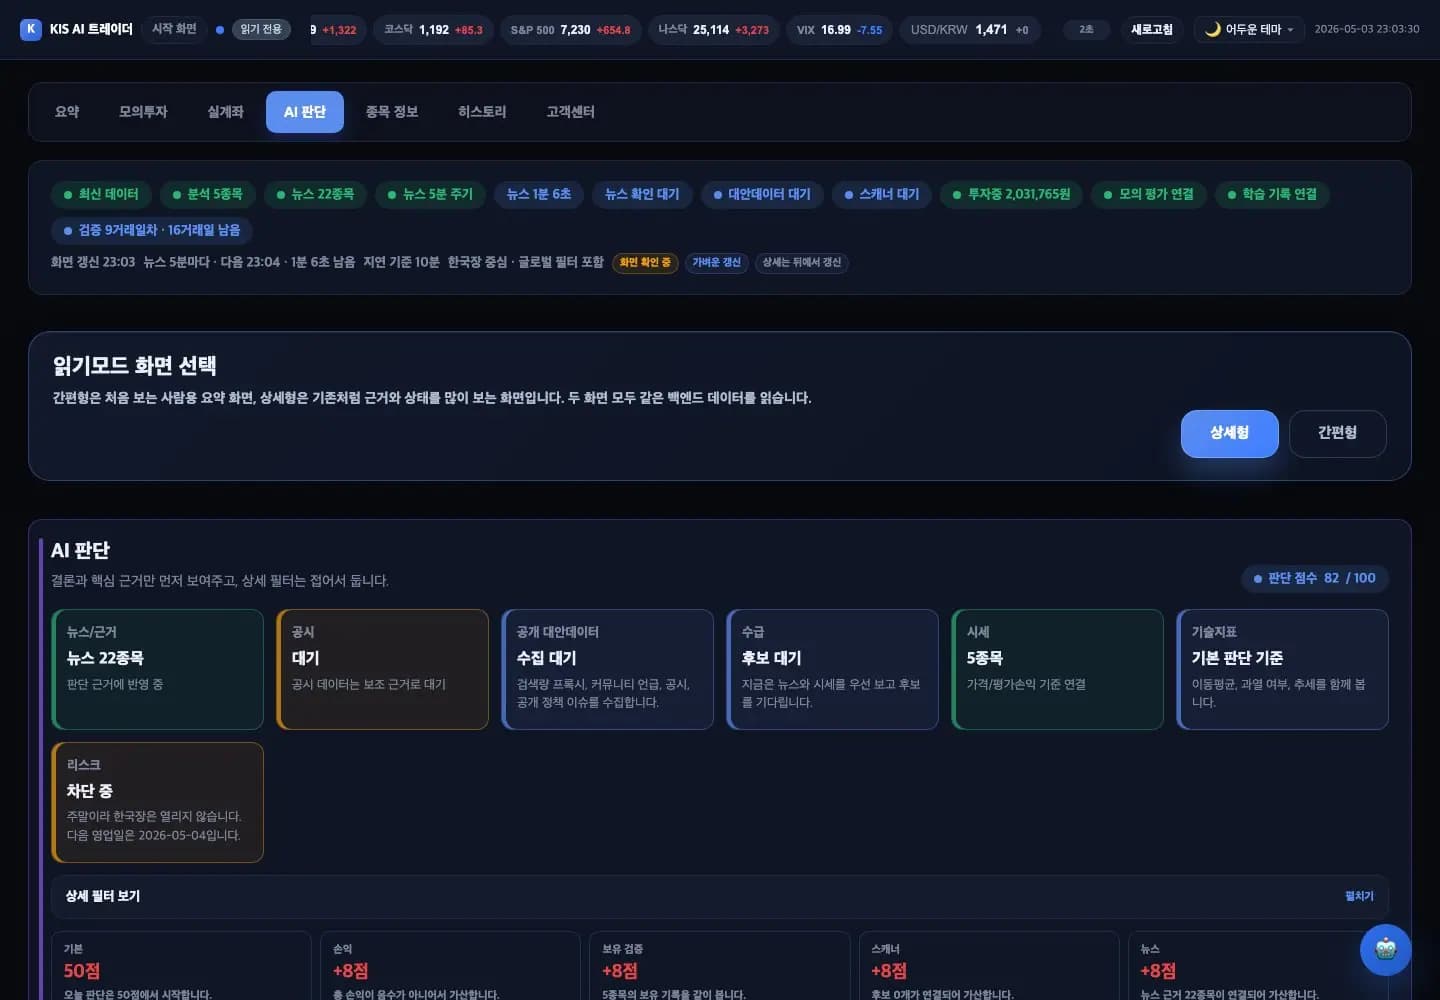The image size is (1440, 1000).
Task: Toggle the 읽기 전용 mode indicator
Action: tap(261, 29)
